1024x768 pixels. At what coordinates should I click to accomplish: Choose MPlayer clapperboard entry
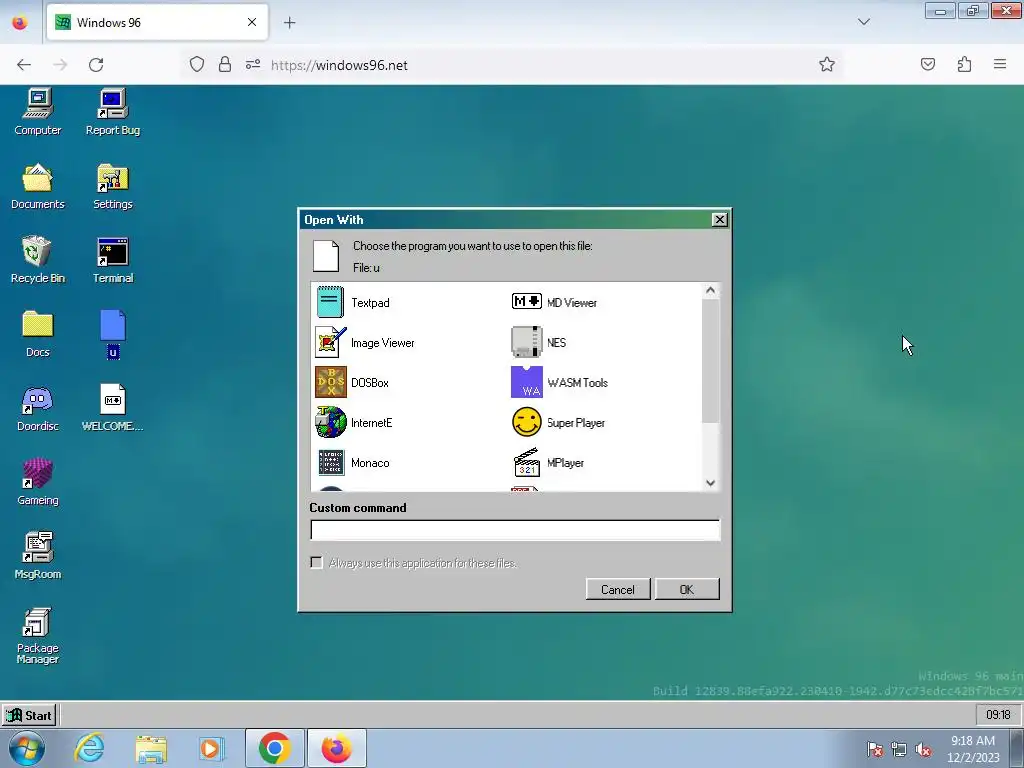click(547, 462)
